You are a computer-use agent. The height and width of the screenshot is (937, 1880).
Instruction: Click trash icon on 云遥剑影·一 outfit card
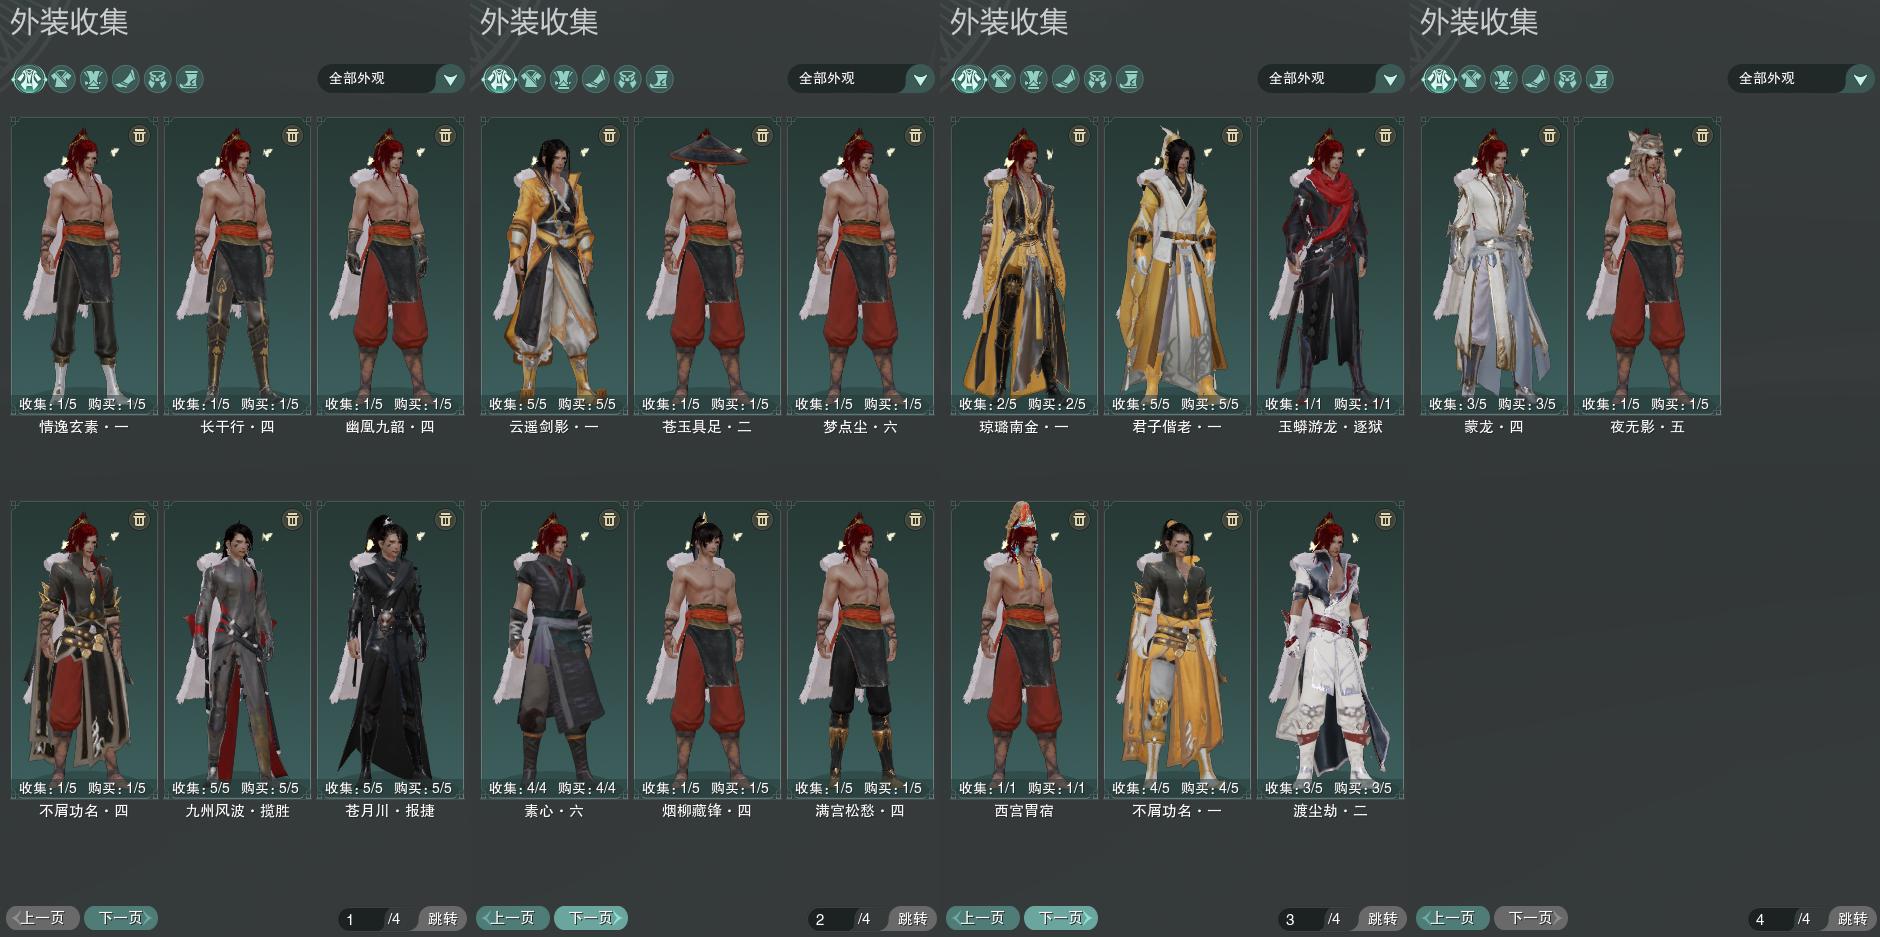pyautogui.click(x=610, y=135)
